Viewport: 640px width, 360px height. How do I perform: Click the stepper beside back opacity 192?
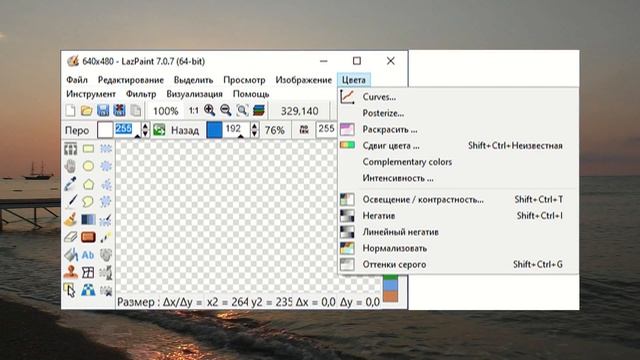pyautogui.click(x=254, y=130)
